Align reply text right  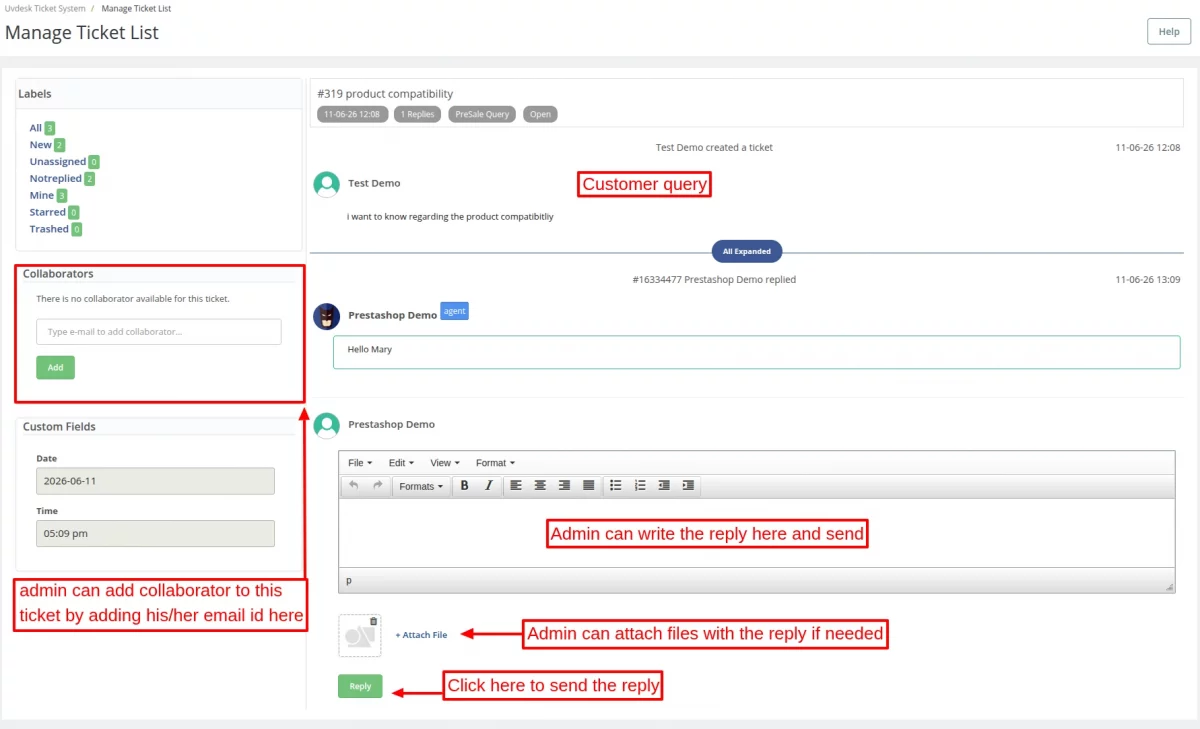pyautogui.click(x=564, y=486)
